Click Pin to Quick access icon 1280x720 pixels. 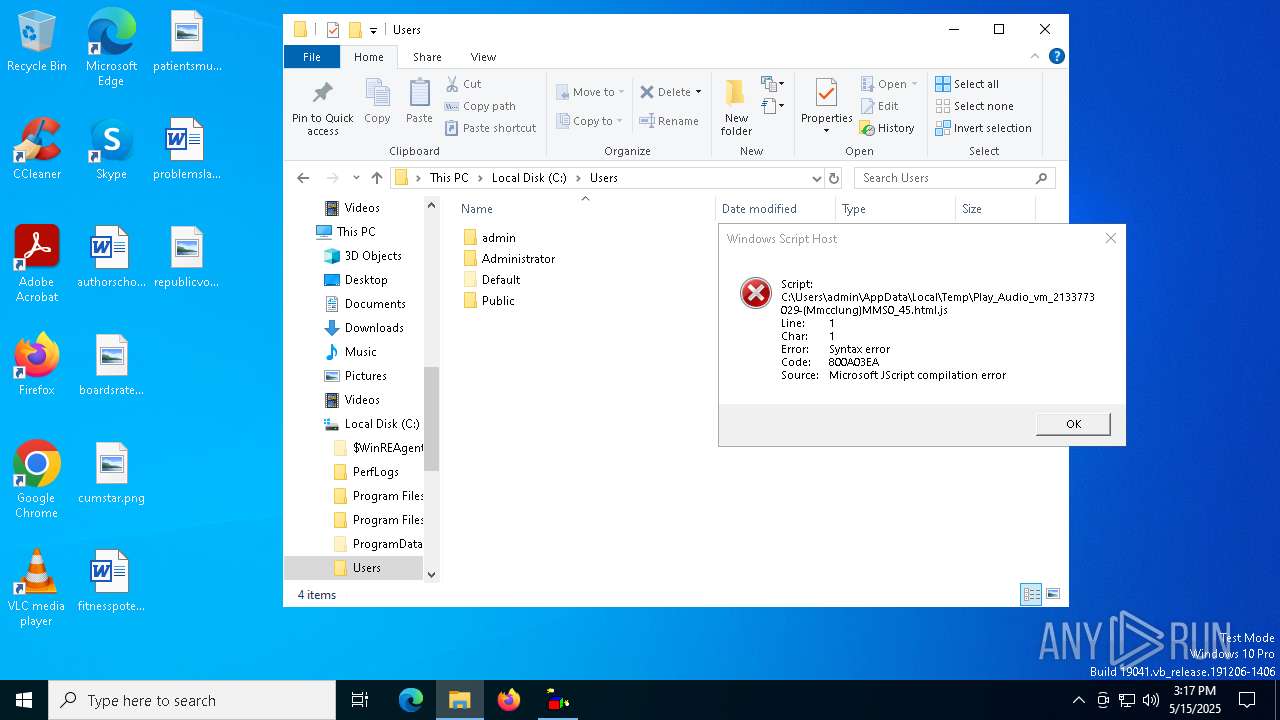coord(322,108)
